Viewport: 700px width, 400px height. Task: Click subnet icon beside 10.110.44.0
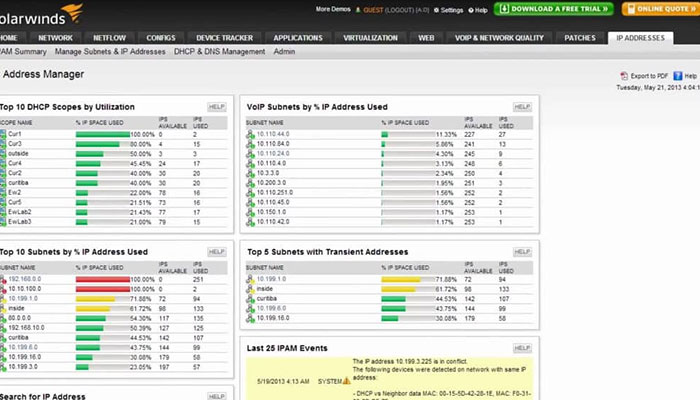tap(250, 134)
